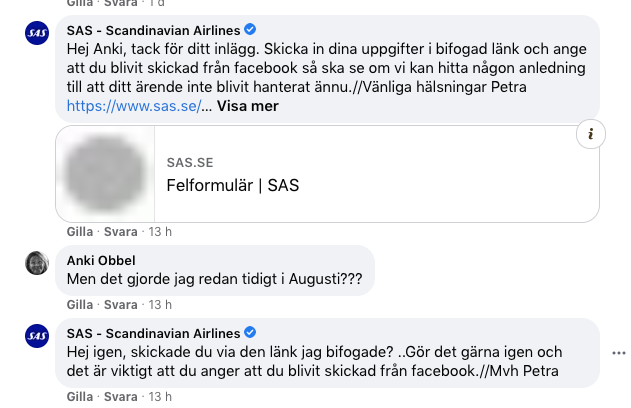Image resolution: width=631 pixels, height=408 pixels.
Task: Click the 13 h timestamp under Anki's comment
Action: [x=160, y=304]
